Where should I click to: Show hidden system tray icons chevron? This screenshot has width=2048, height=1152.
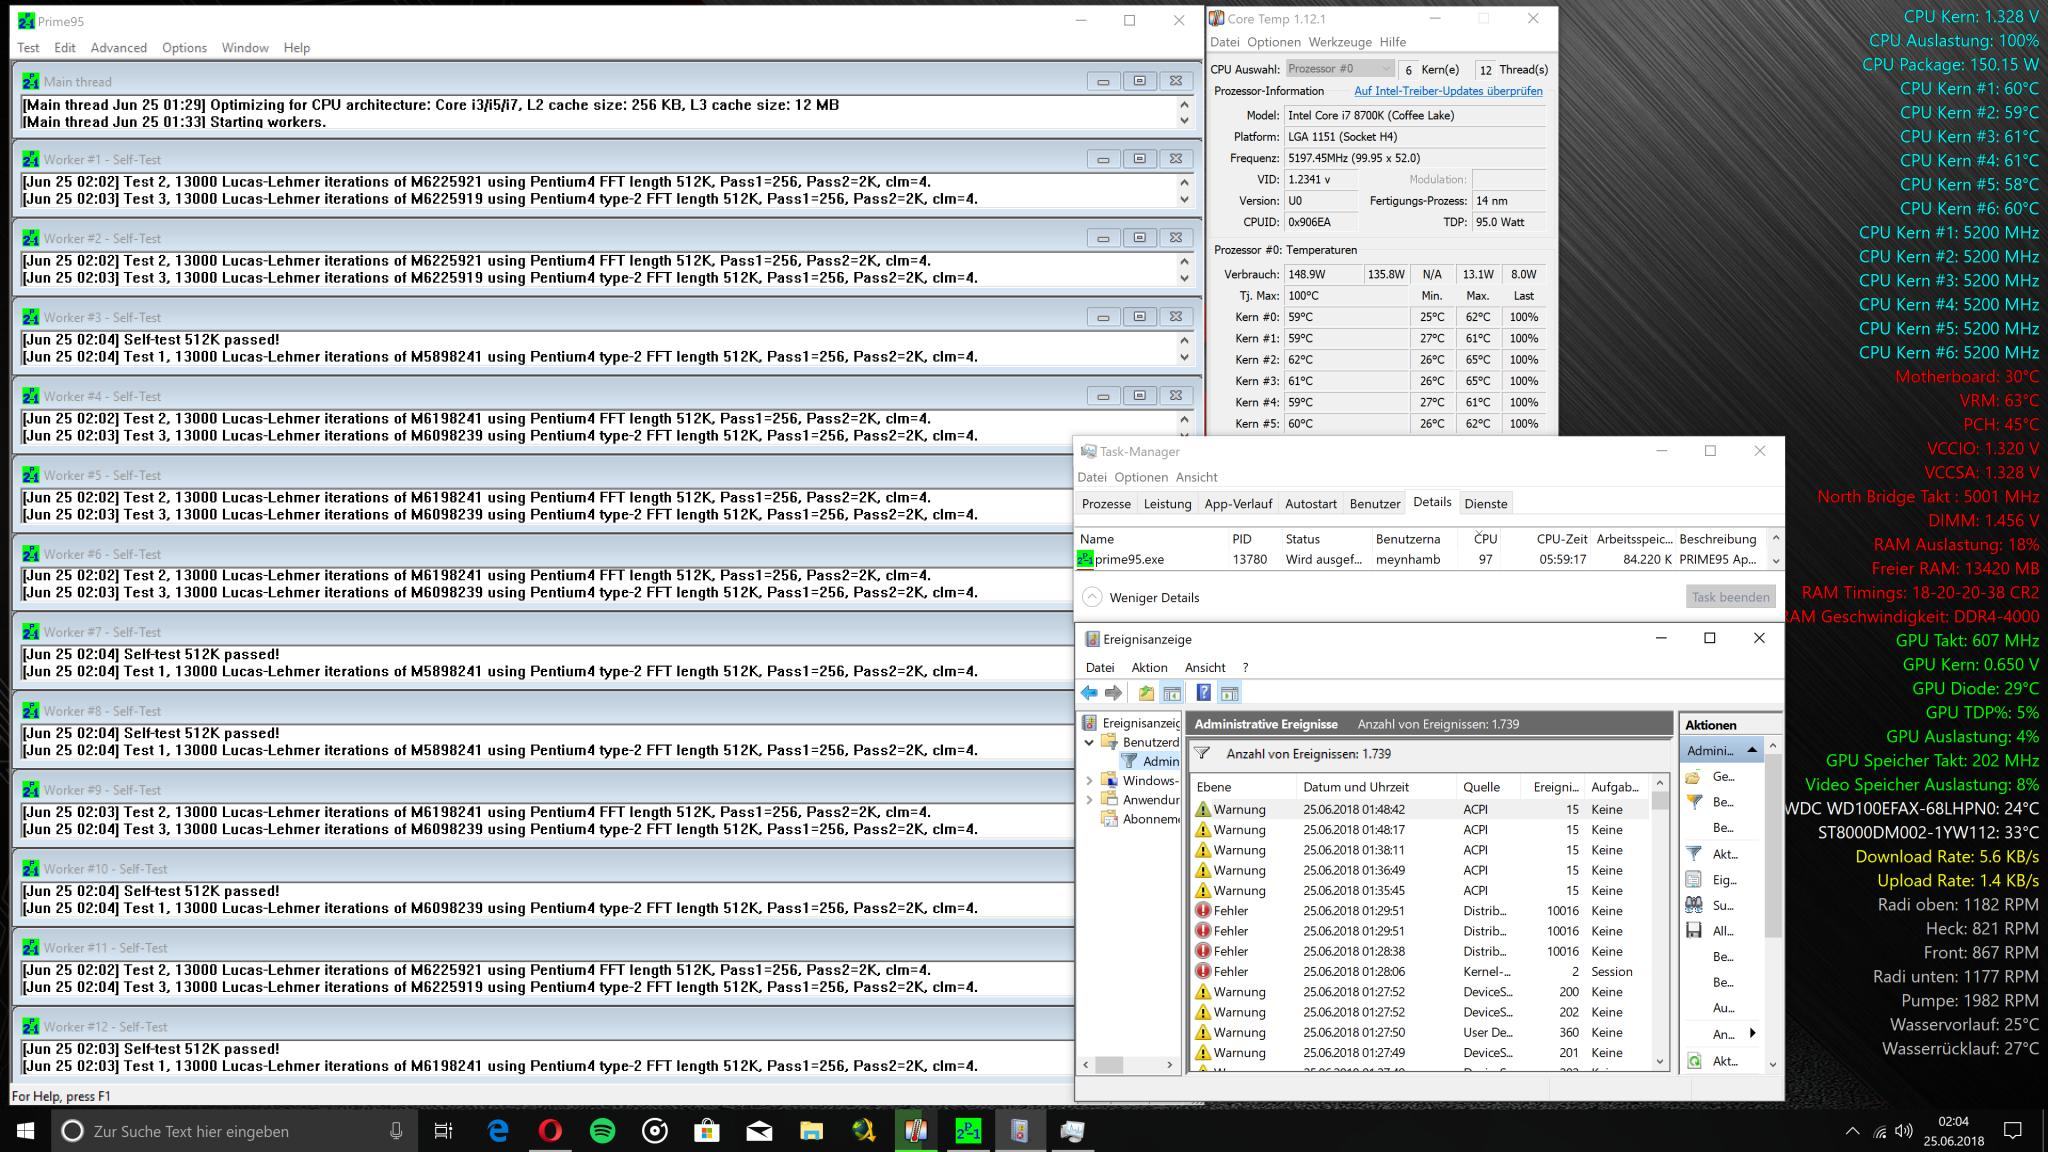(x=1852, y=1131)
